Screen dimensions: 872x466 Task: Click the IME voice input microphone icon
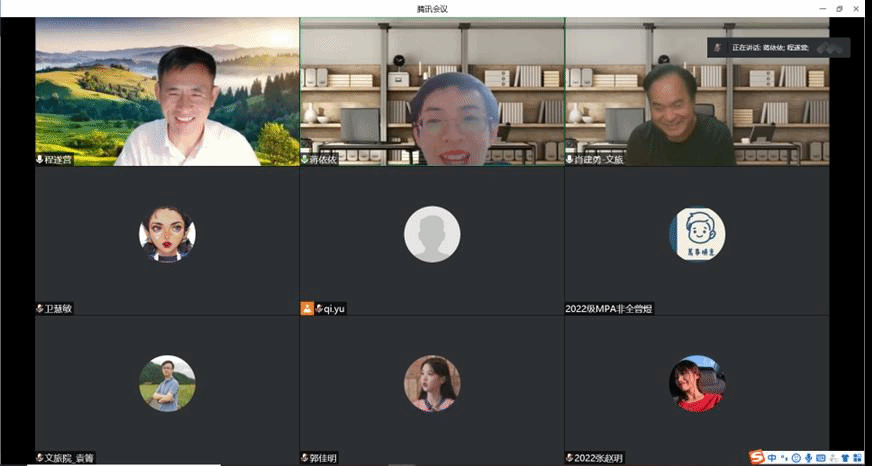pyautogui.click(x=808, y=457)
